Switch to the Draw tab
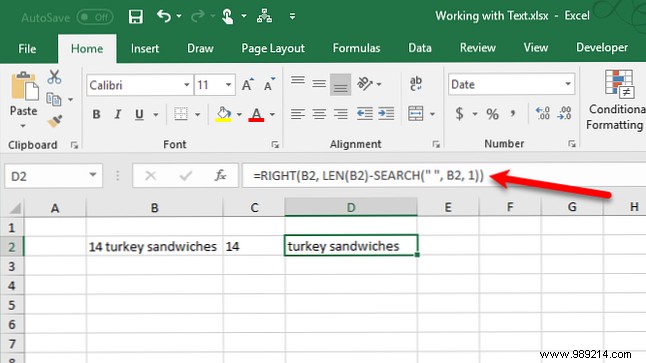 tap(200, 48)
